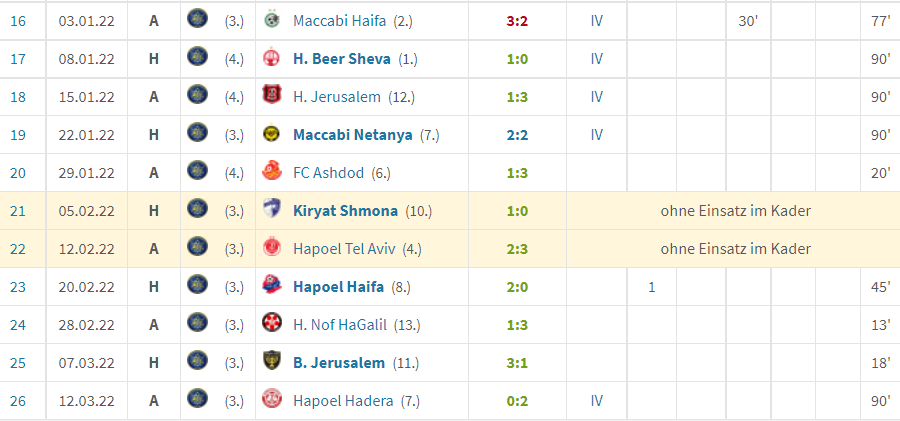Click the Hapoel Tel Aviv red crest
Viewport: 900px width, 421px height.
270,248
